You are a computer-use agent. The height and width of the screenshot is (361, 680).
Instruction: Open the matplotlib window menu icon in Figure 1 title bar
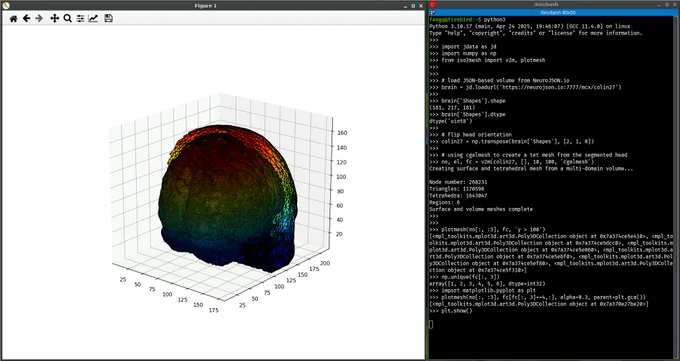[6, 6]
